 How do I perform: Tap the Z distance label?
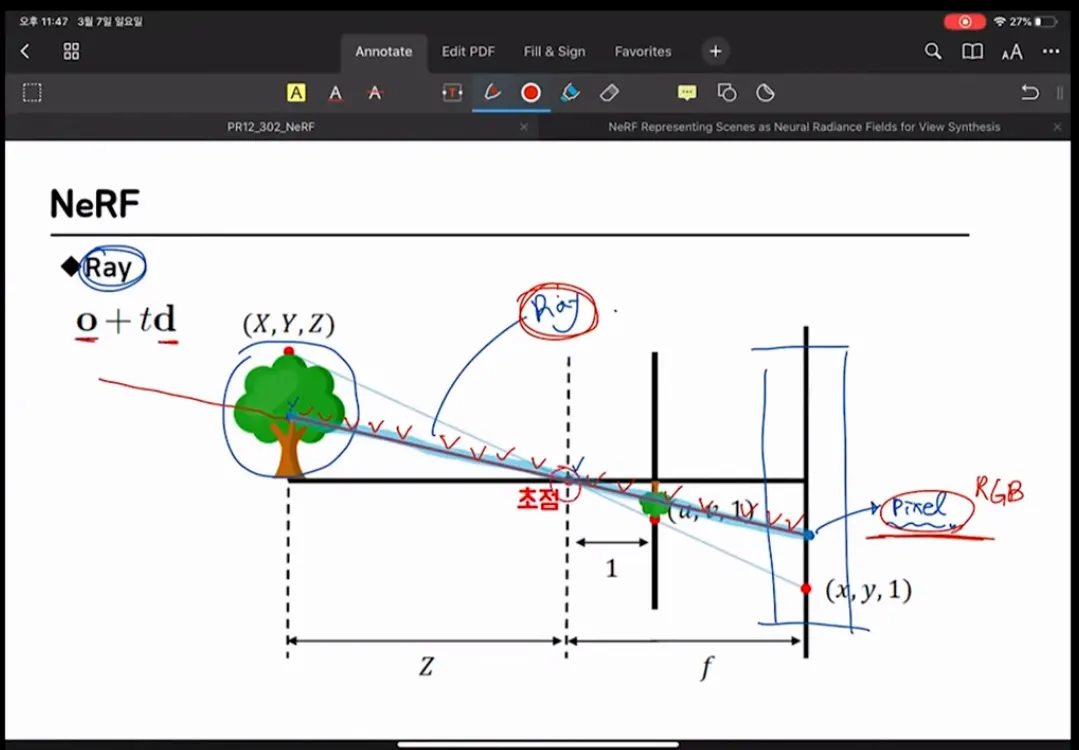427,667
